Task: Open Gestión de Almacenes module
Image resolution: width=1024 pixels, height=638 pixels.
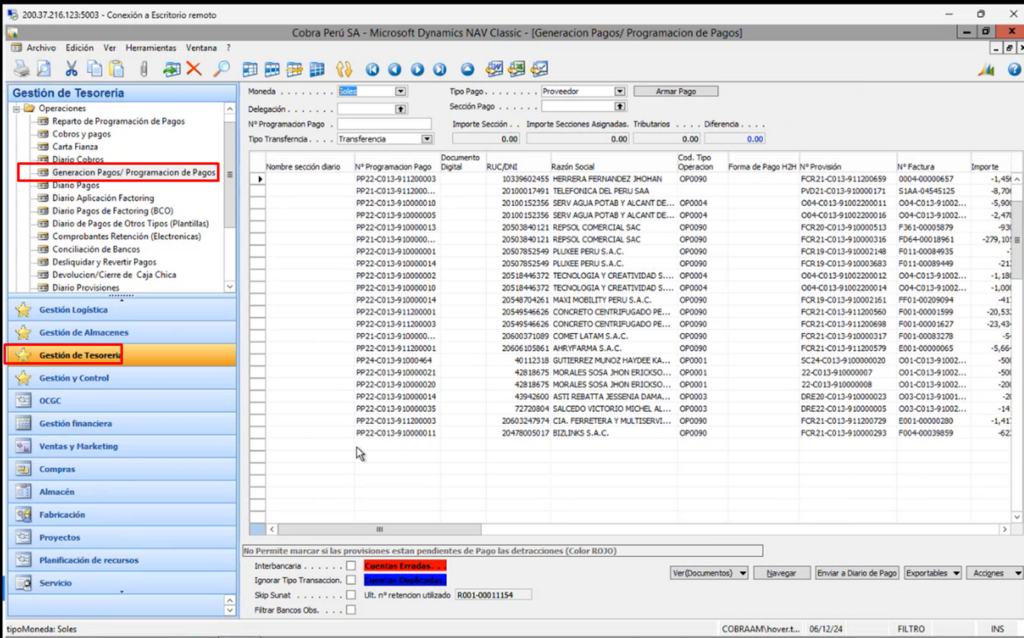Action: click(122, 332)
